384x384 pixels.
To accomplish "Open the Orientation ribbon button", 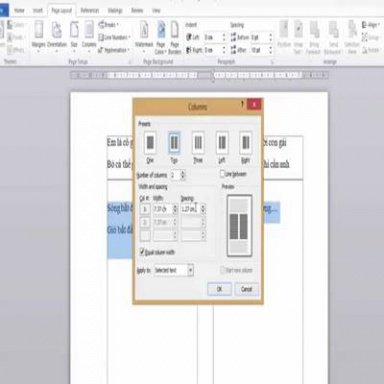I will [x=57, y=36].
